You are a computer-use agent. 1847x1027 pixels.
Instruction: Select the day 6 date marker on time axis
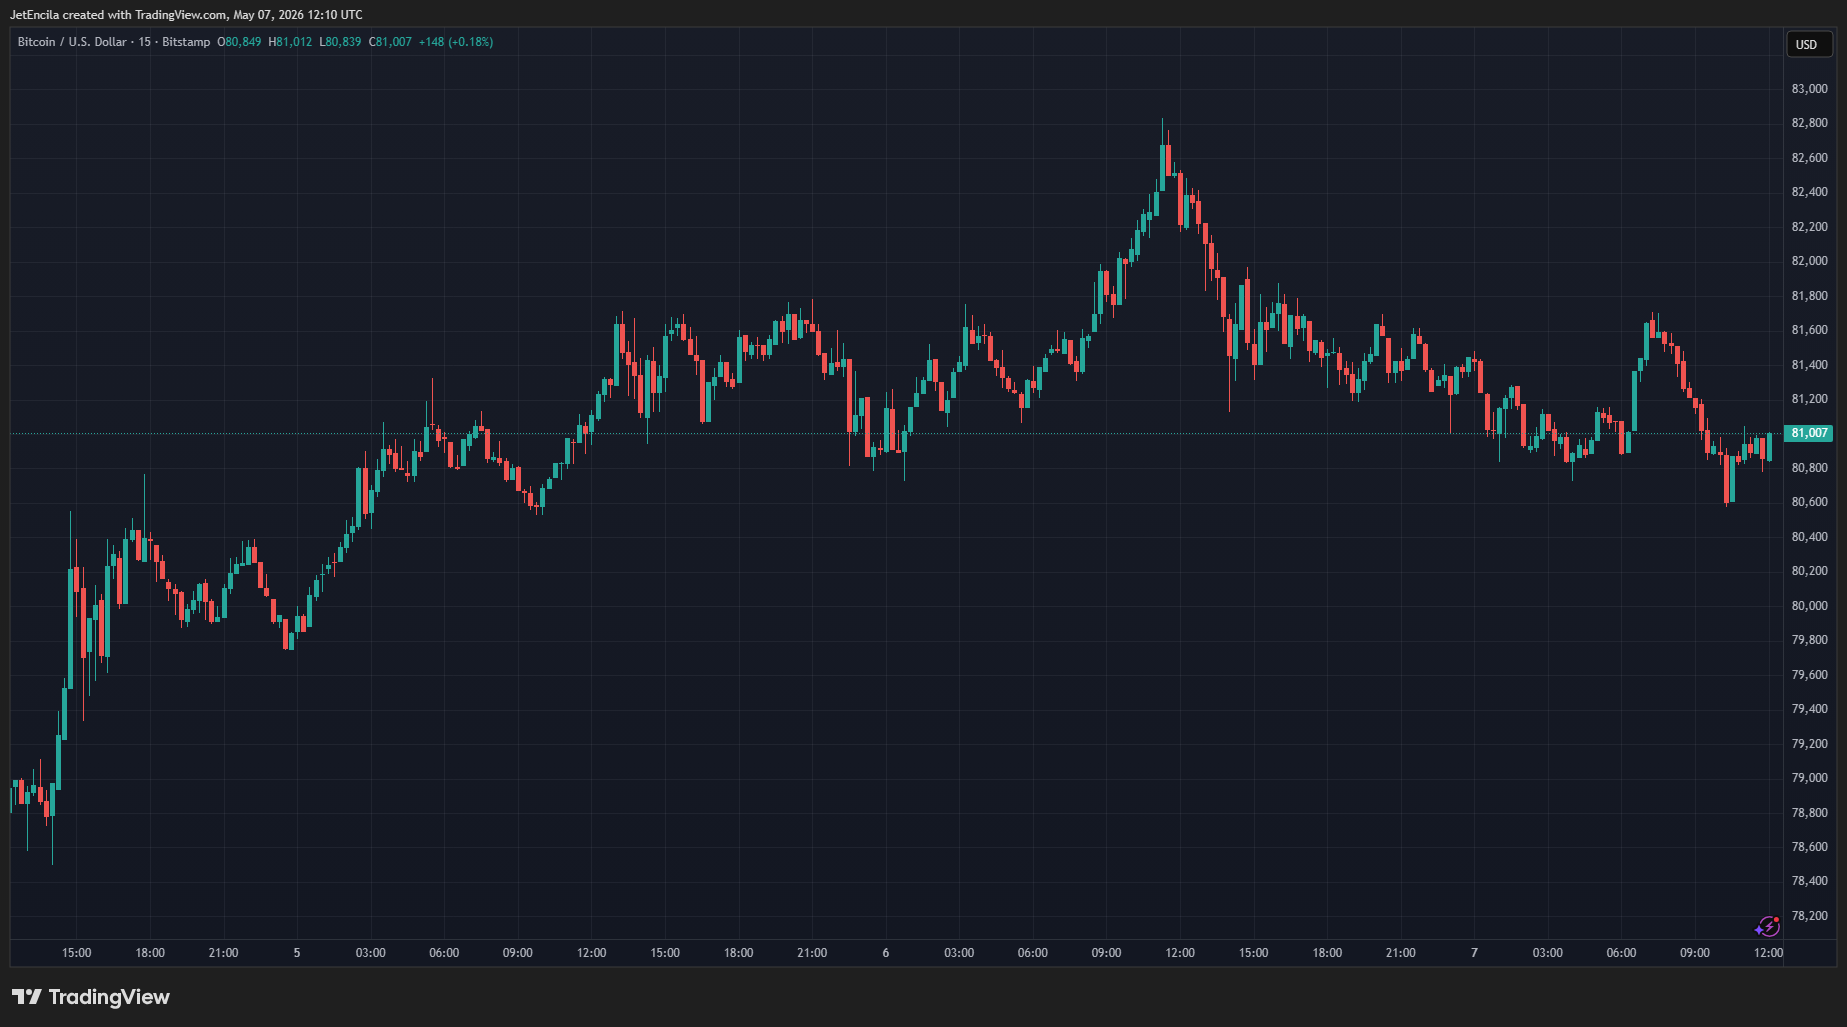coord(886,953)
